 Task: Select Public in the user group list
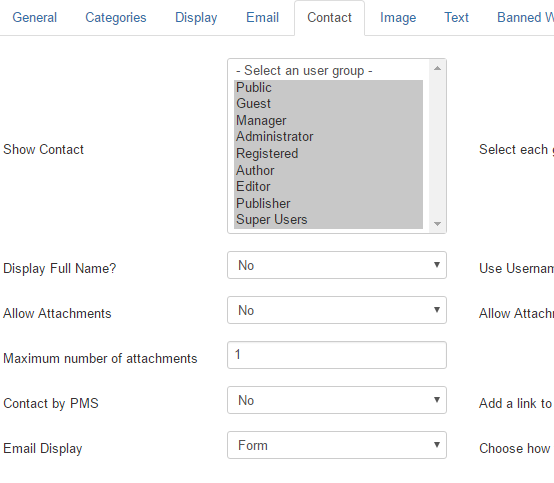click(328, 87)
